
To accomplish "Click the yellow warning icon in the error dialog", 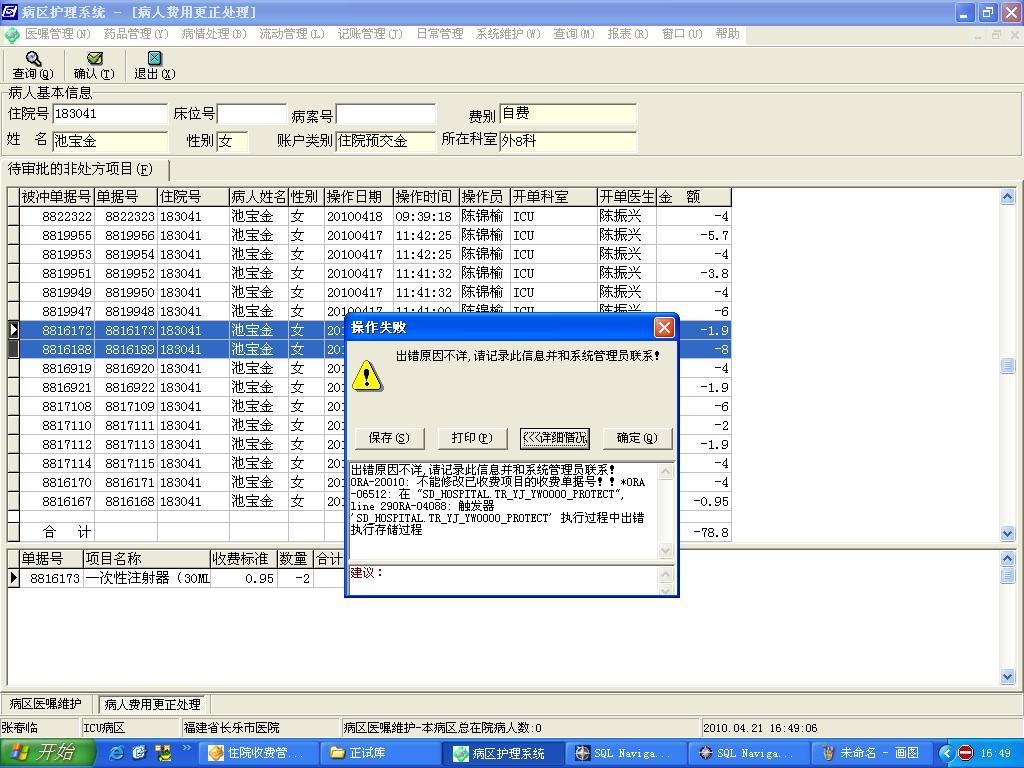I will (367, 376).
